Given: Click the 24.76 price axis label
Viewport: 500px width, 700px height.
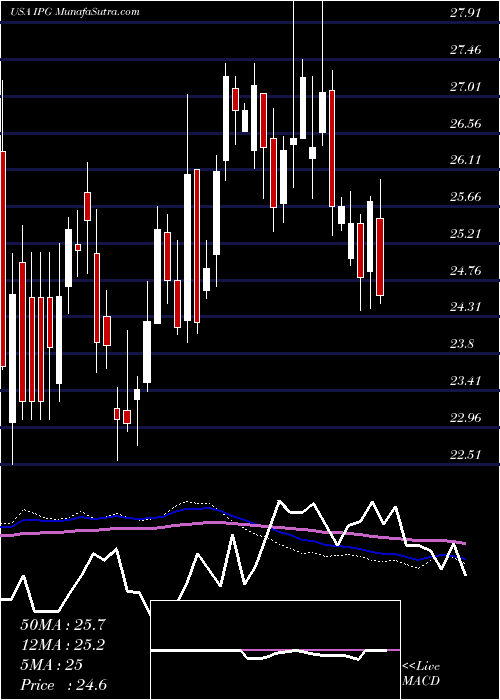Looking at the screenshot, I should point(466,271).
